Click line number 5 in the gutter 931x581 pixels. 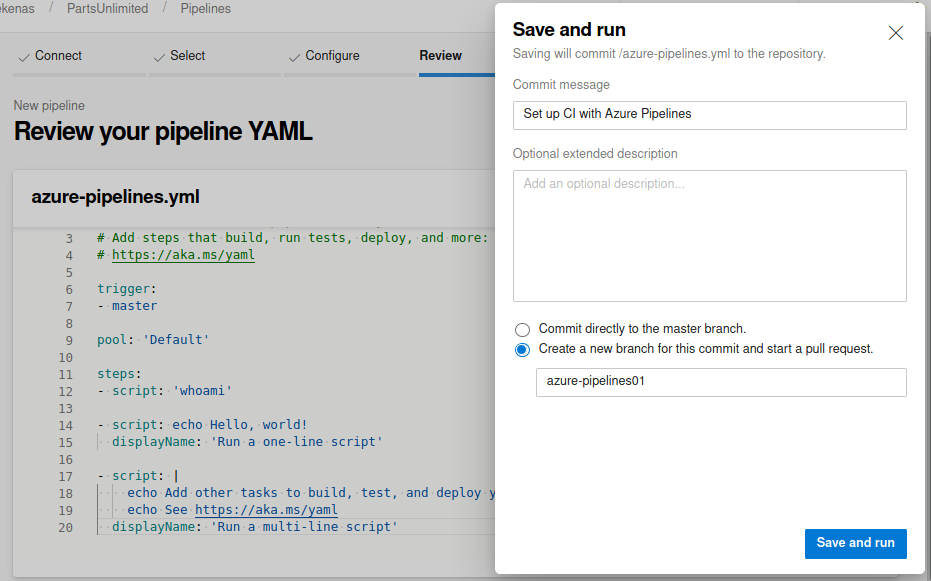[x=69, y=273]
